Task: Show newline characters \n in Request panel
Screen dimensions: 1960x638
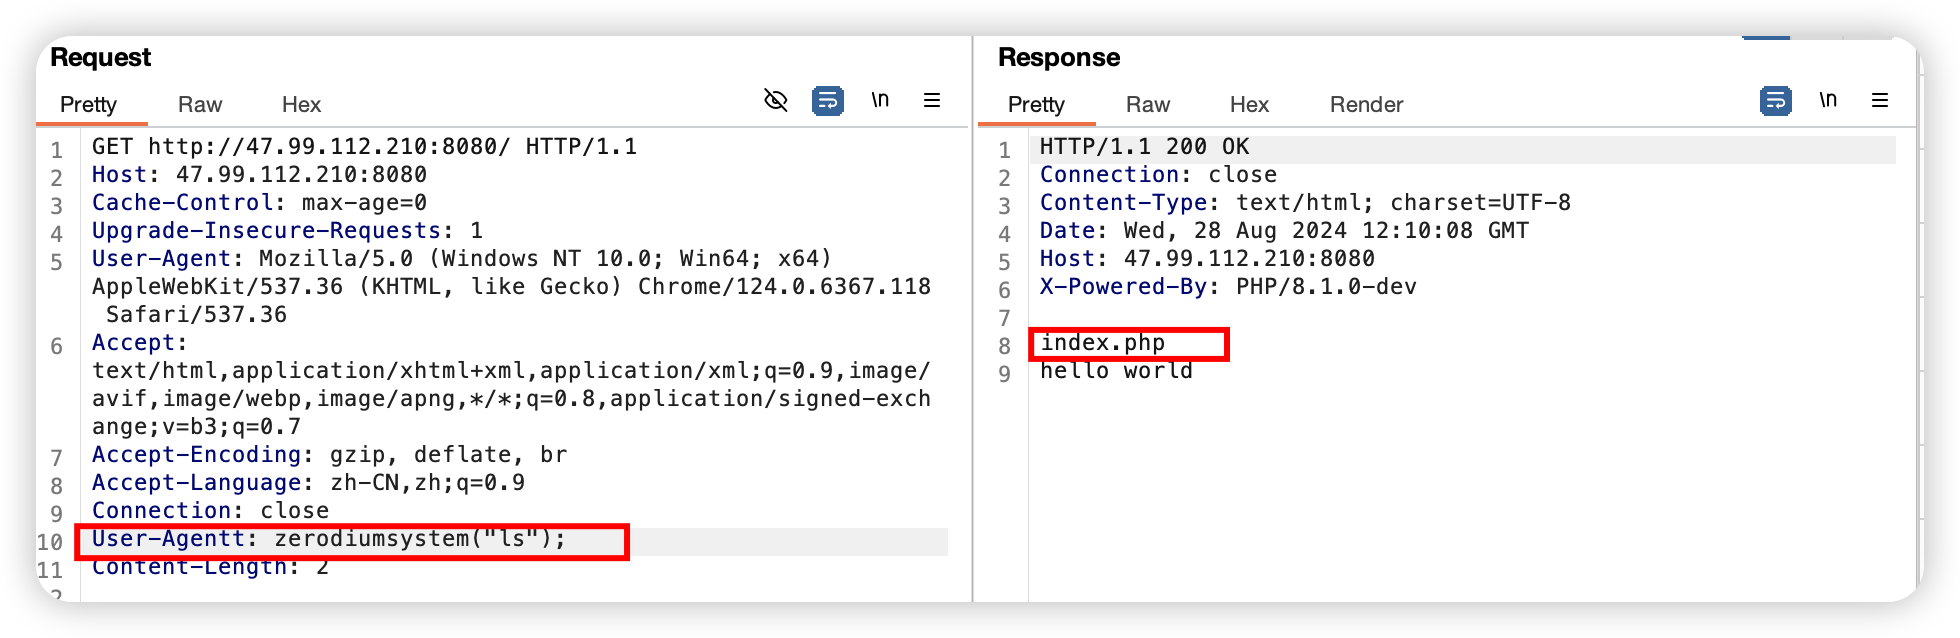Action: click(880, 100)
